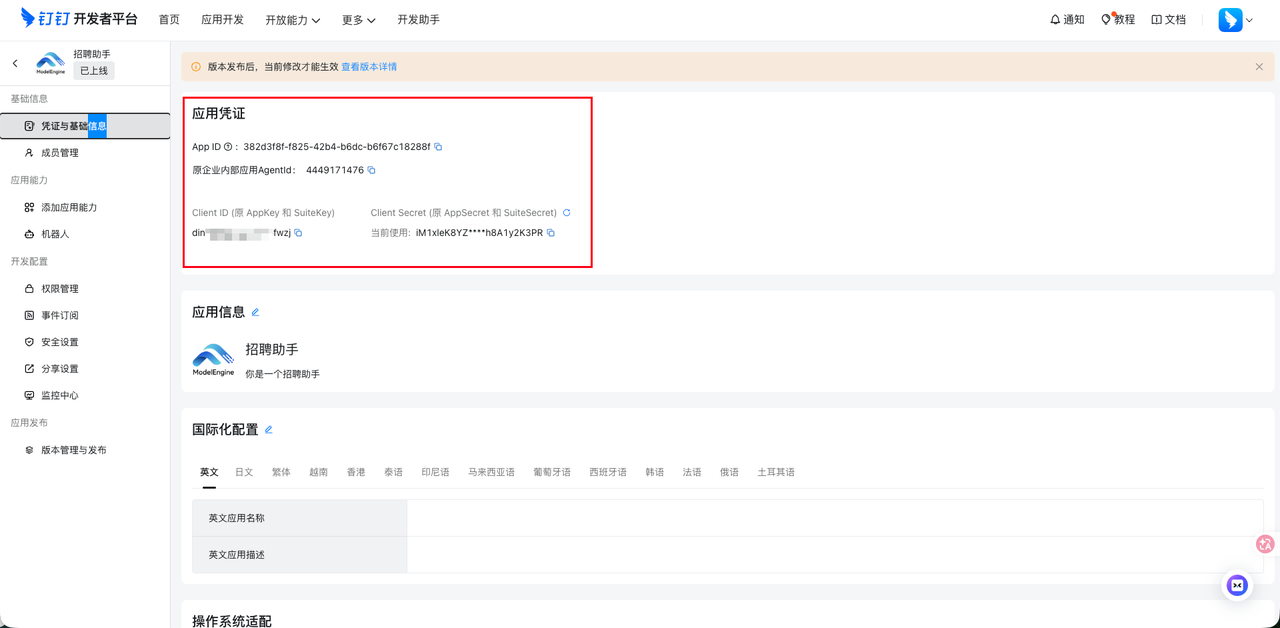Open 开发助手 in top navigation

pyautogui.click(x=418, y=20)
